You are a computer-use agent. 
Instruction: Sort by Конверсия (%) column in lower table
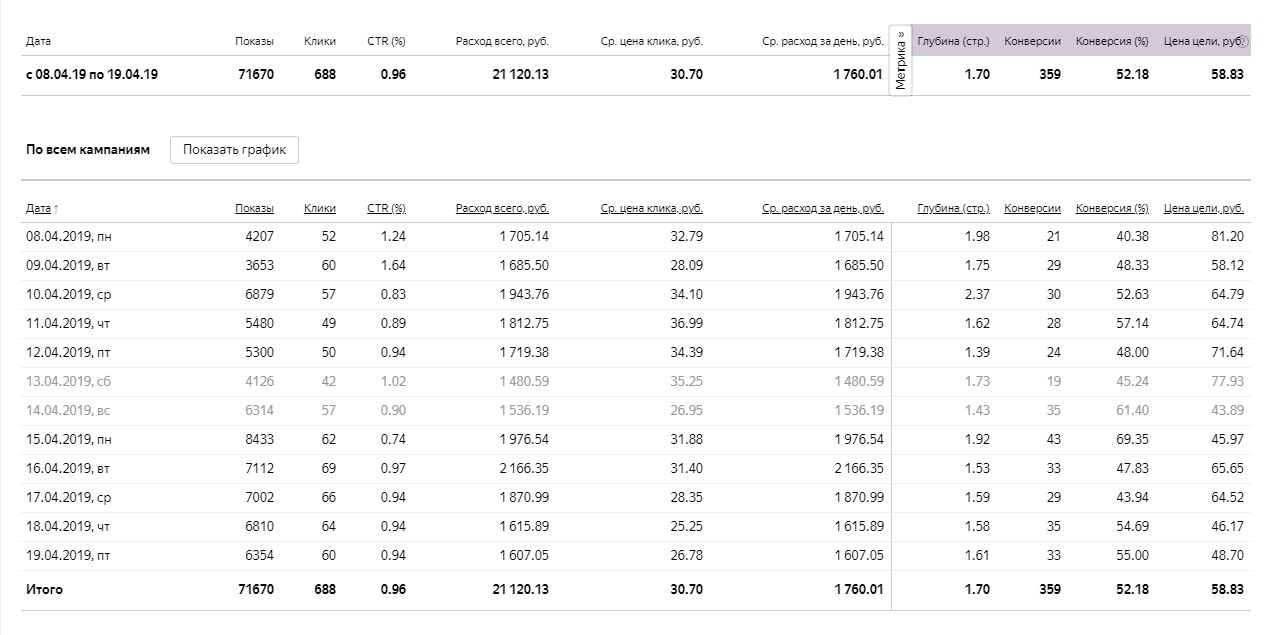coord(1112,208)
